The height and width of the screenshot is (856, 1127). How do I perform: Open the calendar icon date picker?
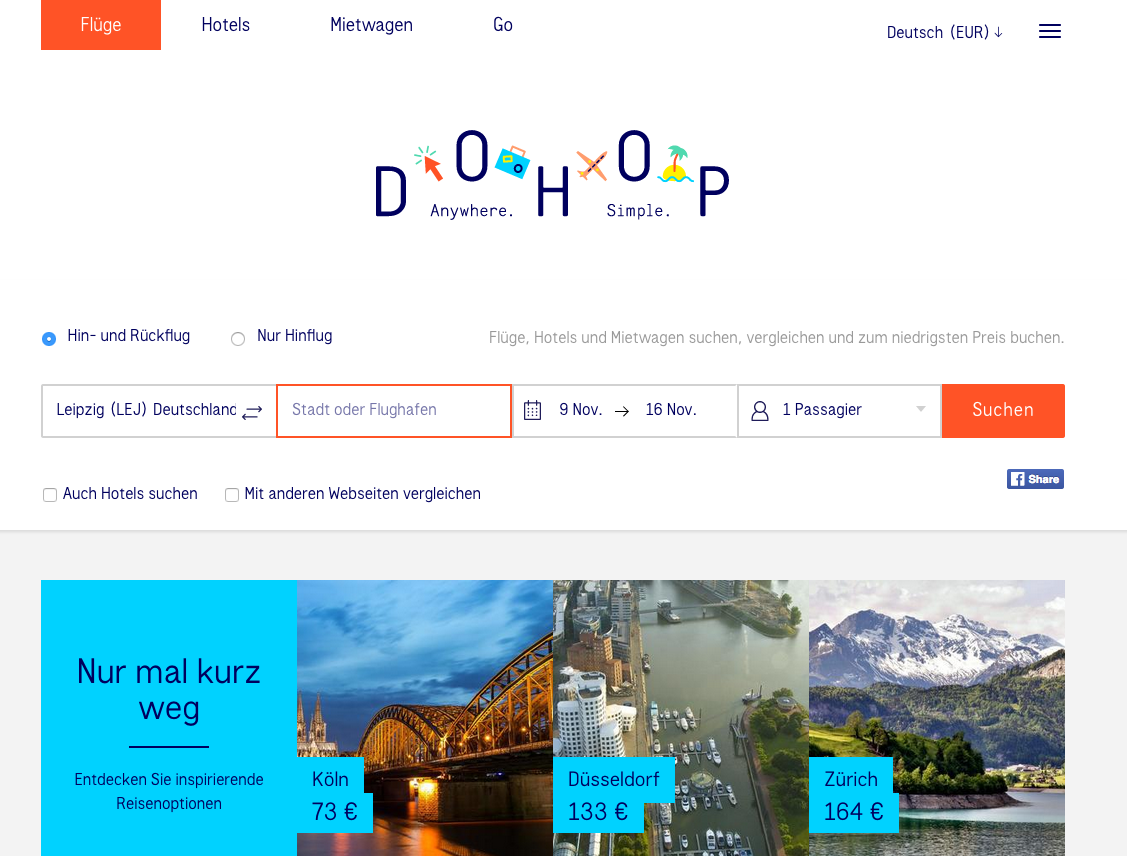coord(533,410)
